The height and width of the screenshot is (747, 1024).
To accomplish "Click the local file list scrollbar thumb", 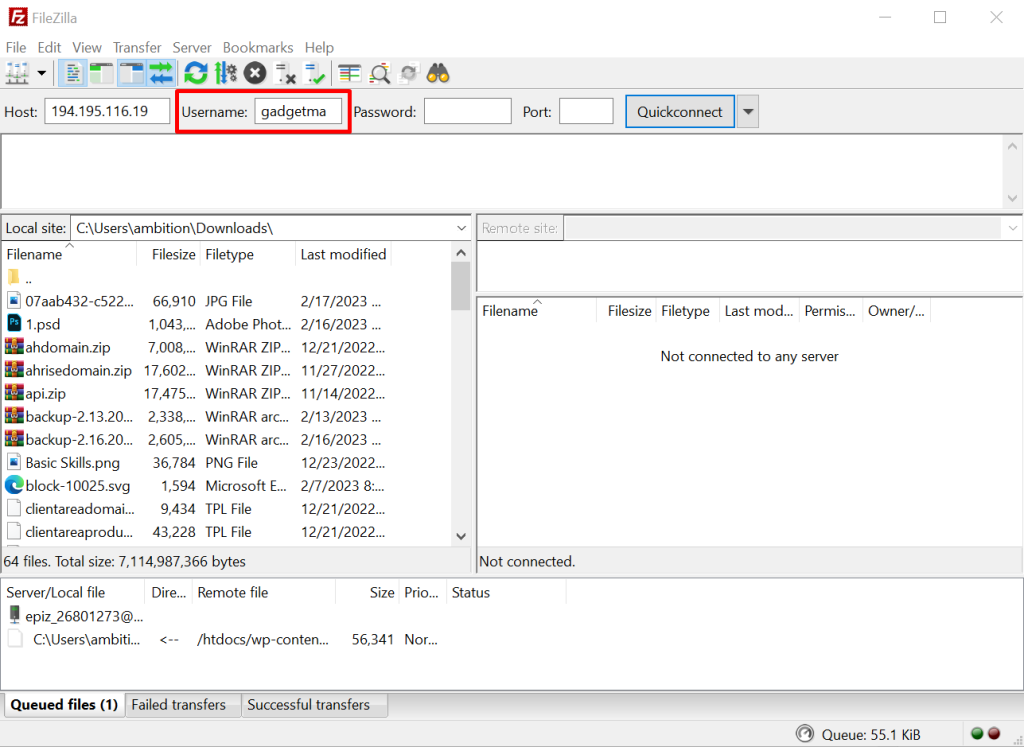I will 461,286.
